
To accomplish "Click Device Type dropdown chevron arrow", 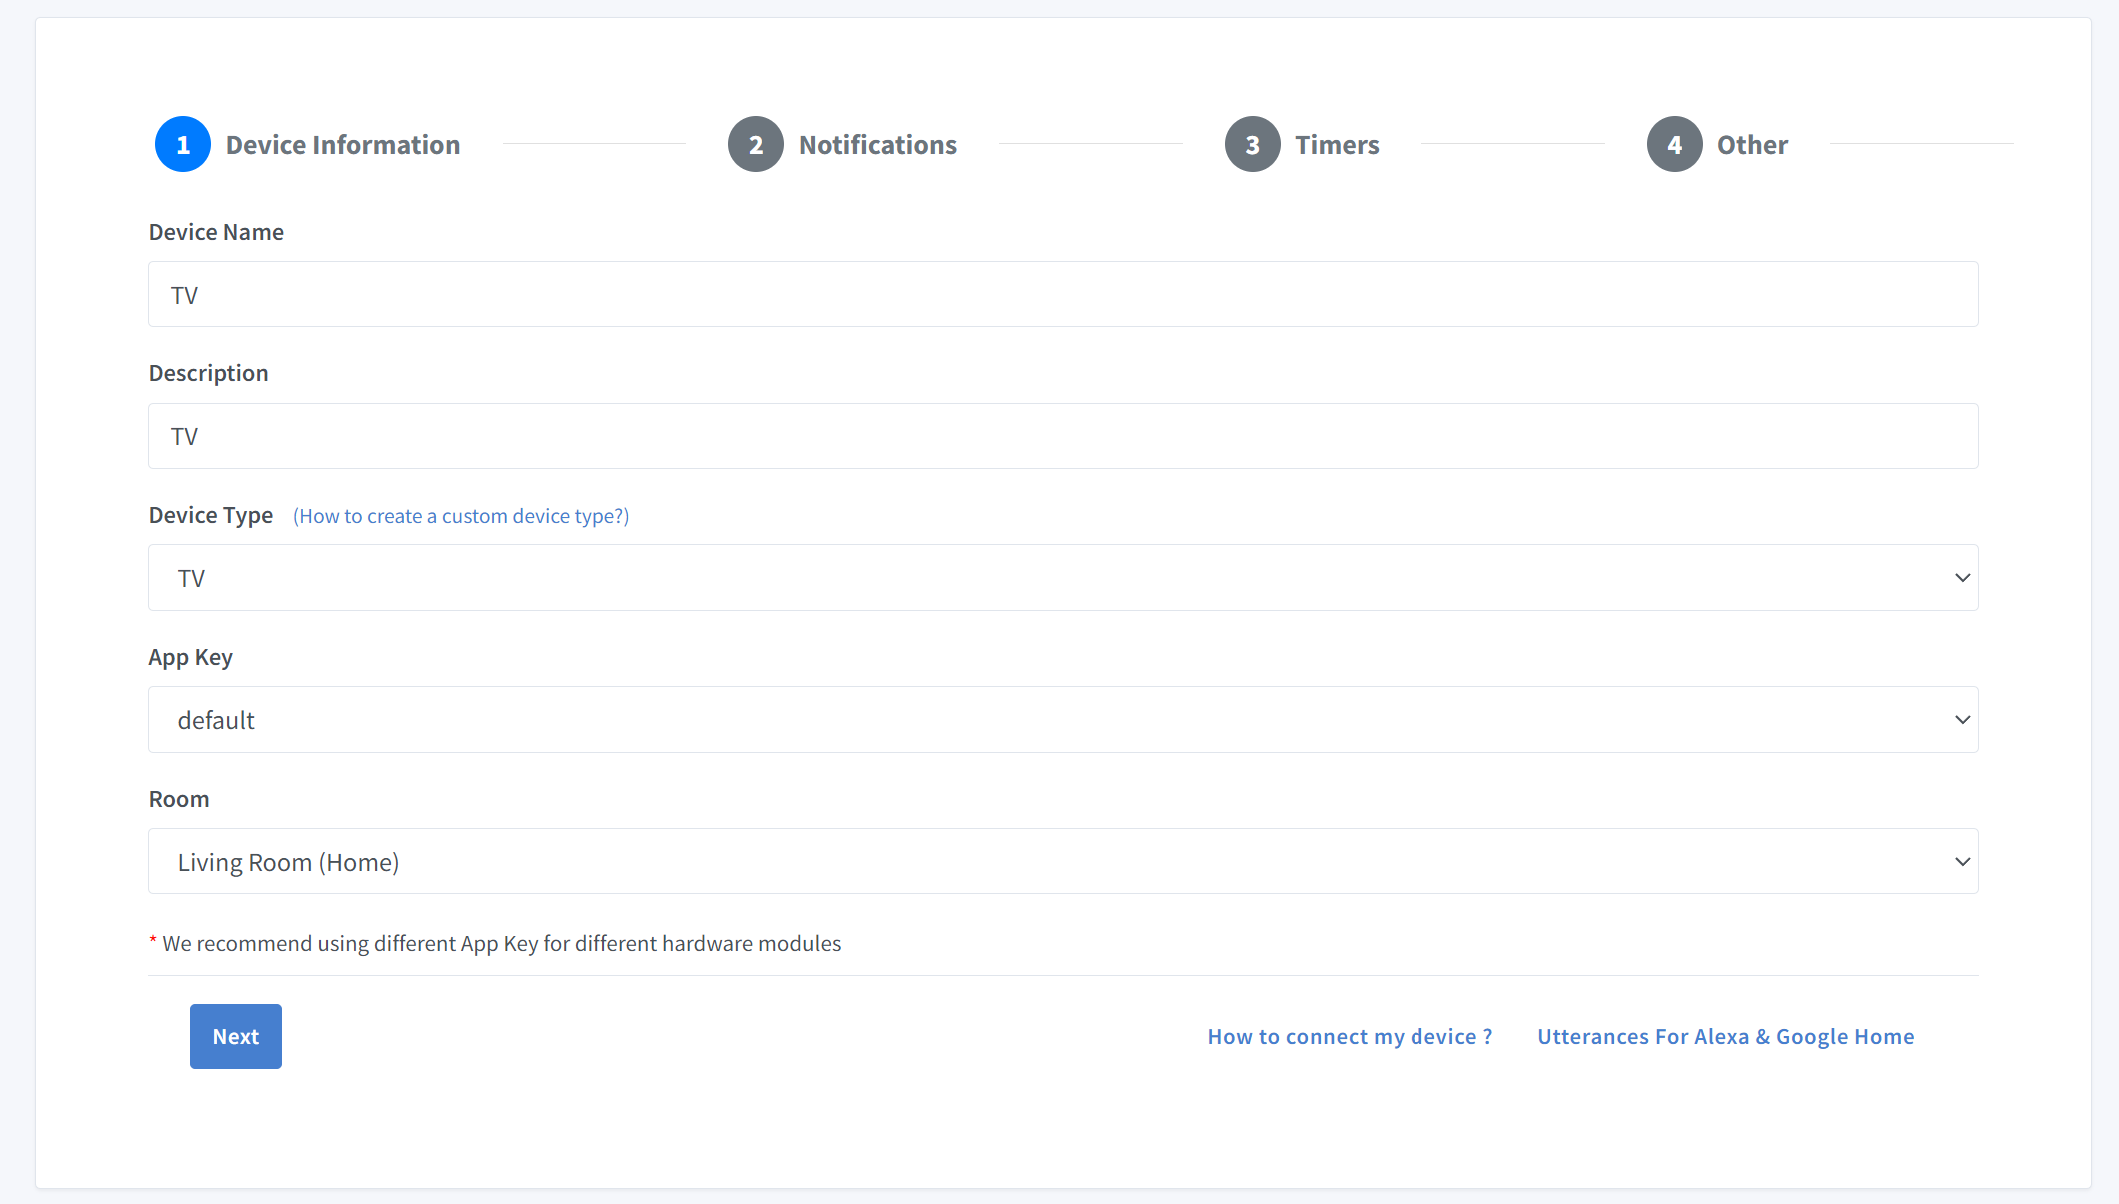I will pyautogui.click(x=1962, y=578).
